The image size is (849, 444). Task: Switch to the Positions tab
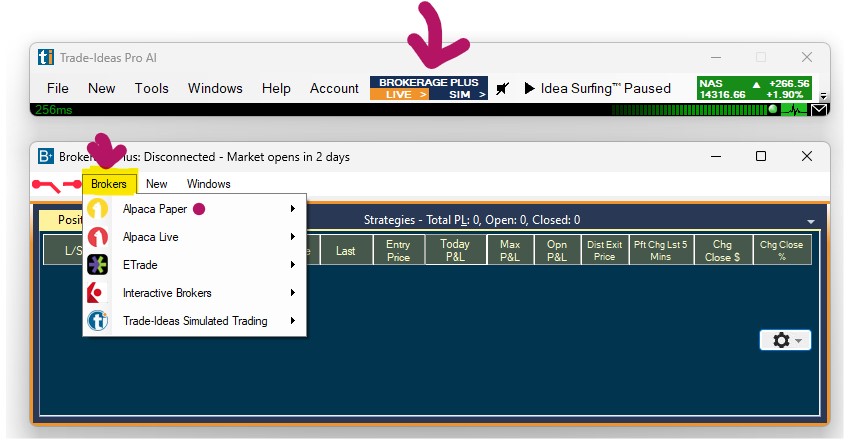61,220
